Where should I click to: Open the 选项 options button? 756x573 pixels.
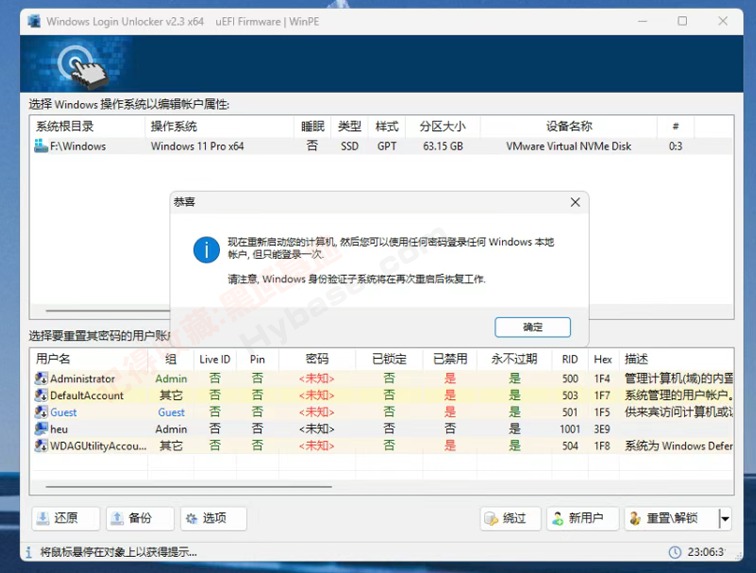[214, 518]
